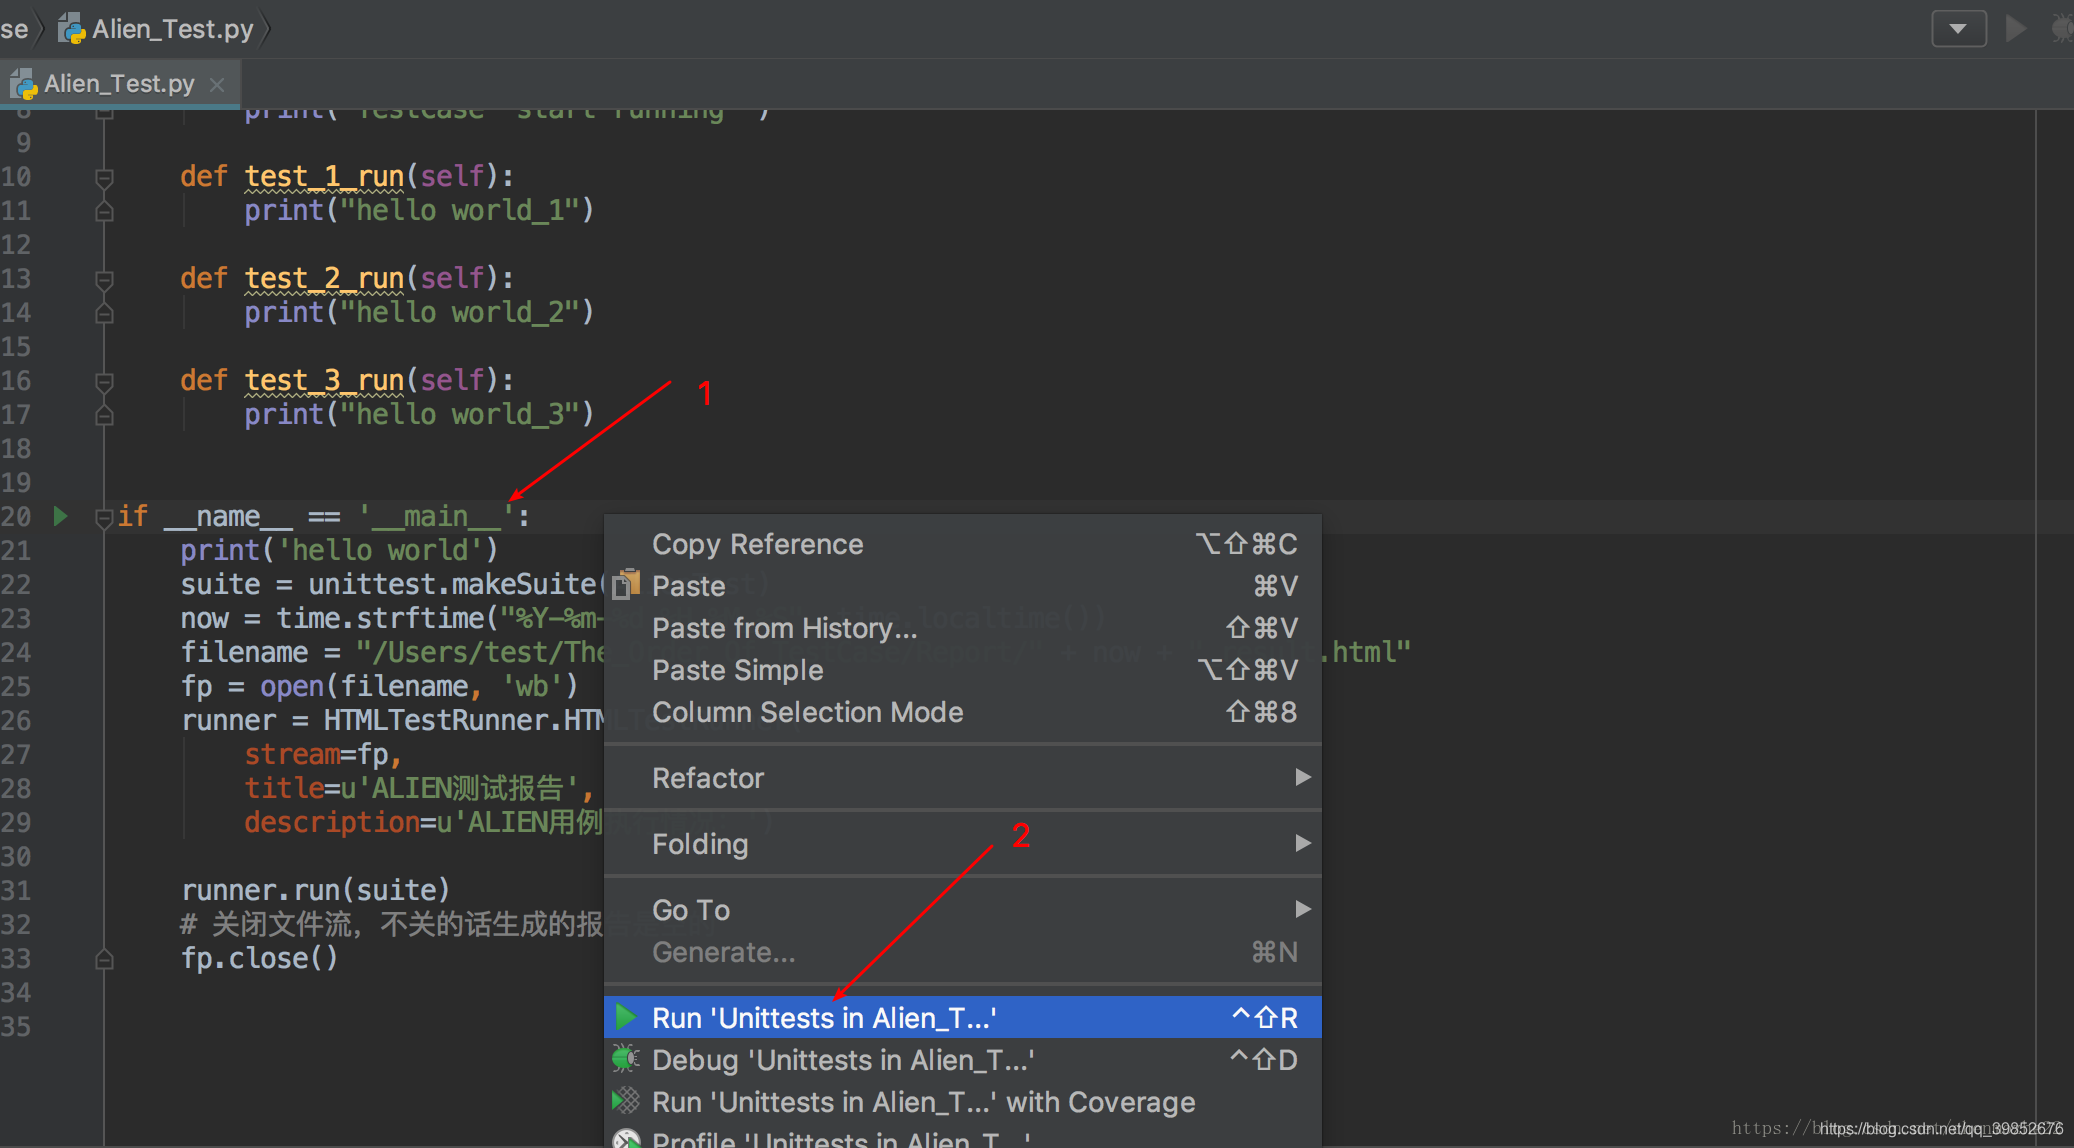
Task: Close the Alien_Test.py tab with its X
Action: click(217, 84)
